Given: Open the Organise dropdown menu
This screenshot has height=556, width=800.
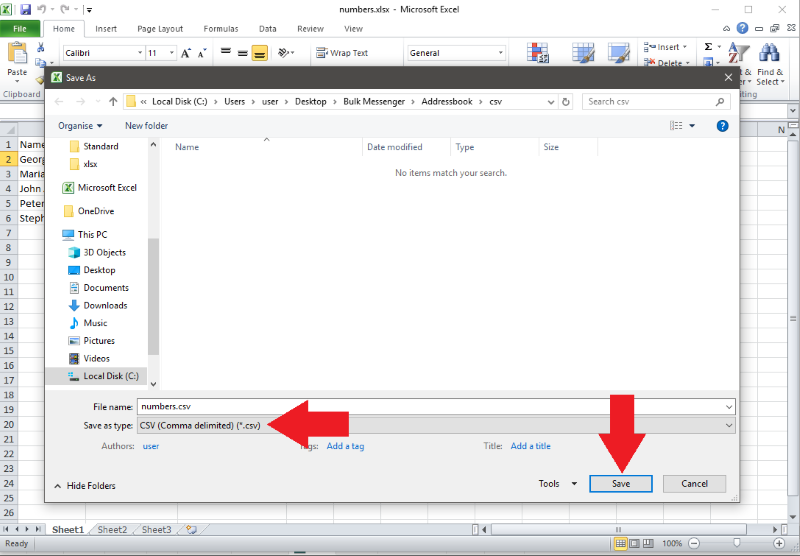Looking at the screenshot, I should [80, 126].
